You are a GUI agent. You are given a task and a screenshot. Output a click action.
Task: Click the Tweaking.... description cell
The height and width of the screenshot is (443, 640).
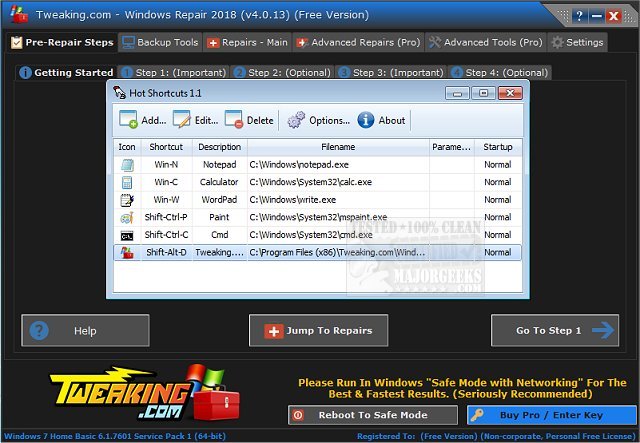click(220, 253)
